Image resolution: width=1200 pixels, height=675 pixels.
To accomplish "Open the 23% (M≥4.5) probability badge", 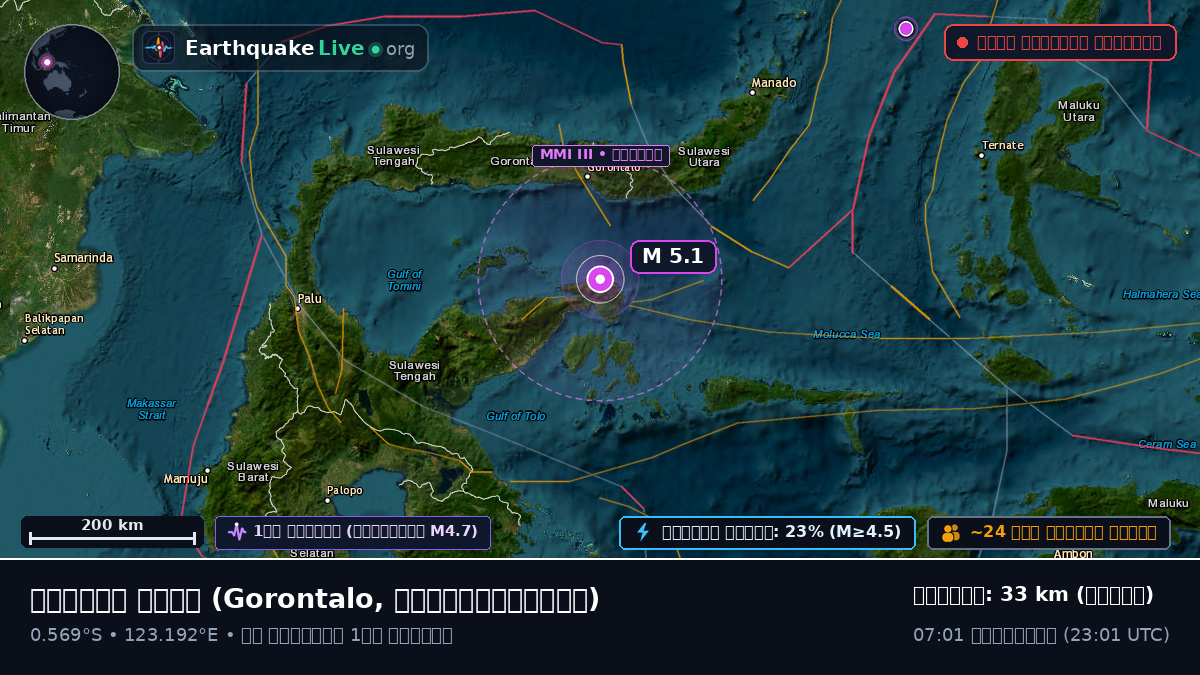I will click(x=767, y=532).
